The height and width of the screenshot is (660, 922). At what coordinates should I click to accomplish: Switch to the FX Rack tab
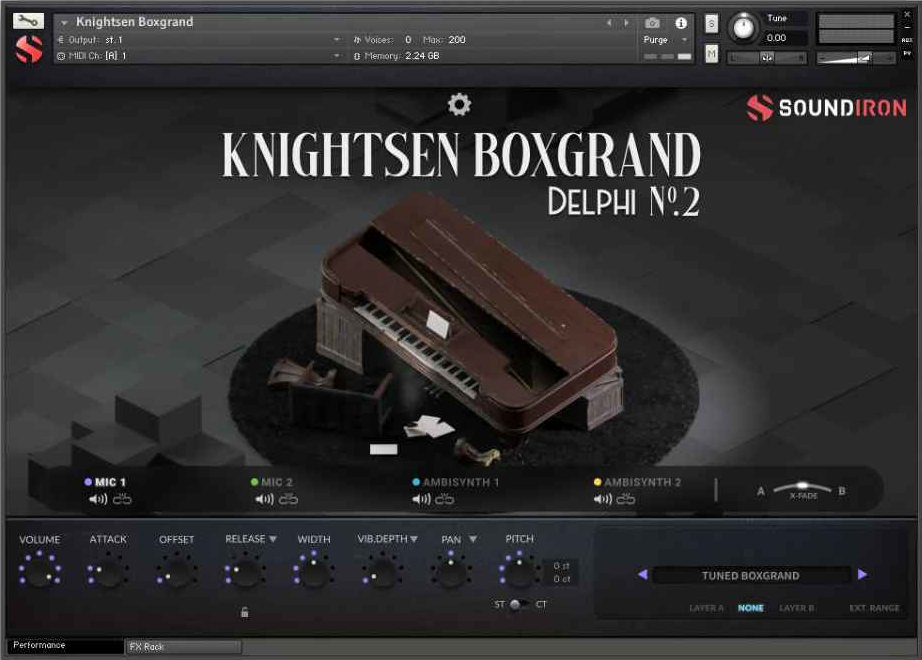150,647
